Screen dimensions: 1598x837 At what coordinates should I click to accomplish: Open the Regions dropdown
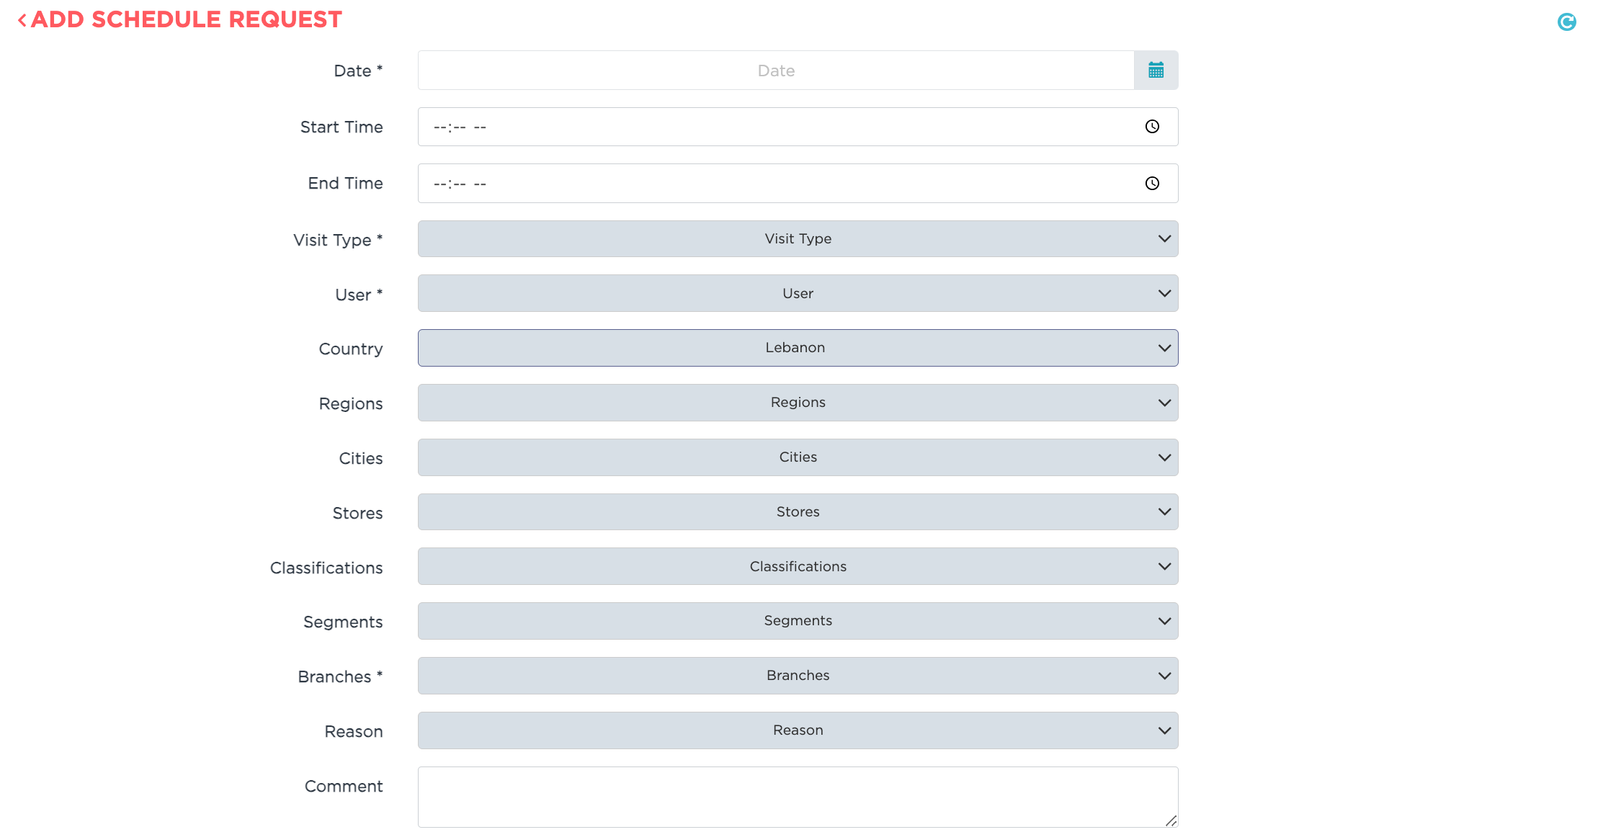[797, 403]
